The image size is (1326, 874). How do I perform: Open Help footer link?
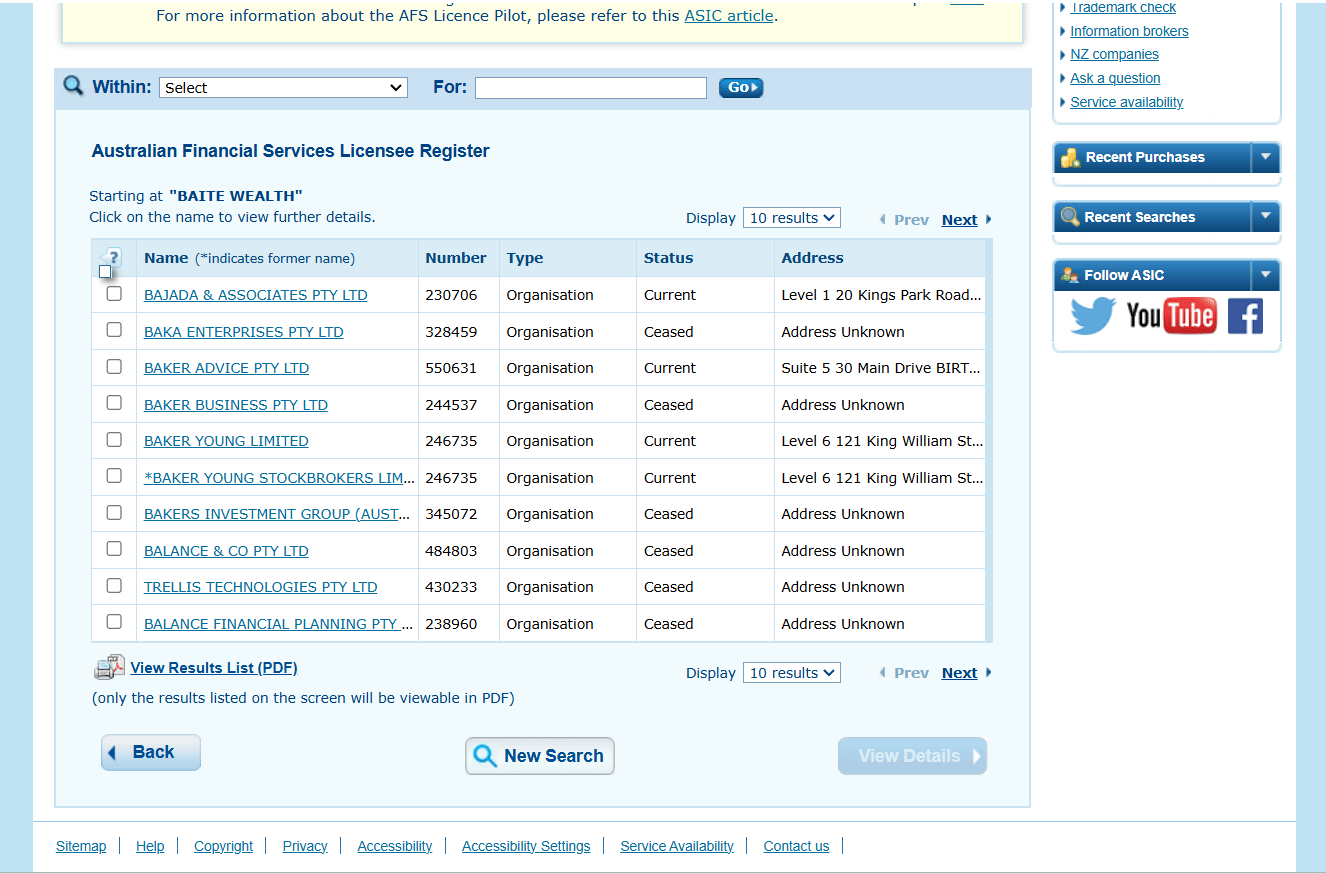coord(150,846)
